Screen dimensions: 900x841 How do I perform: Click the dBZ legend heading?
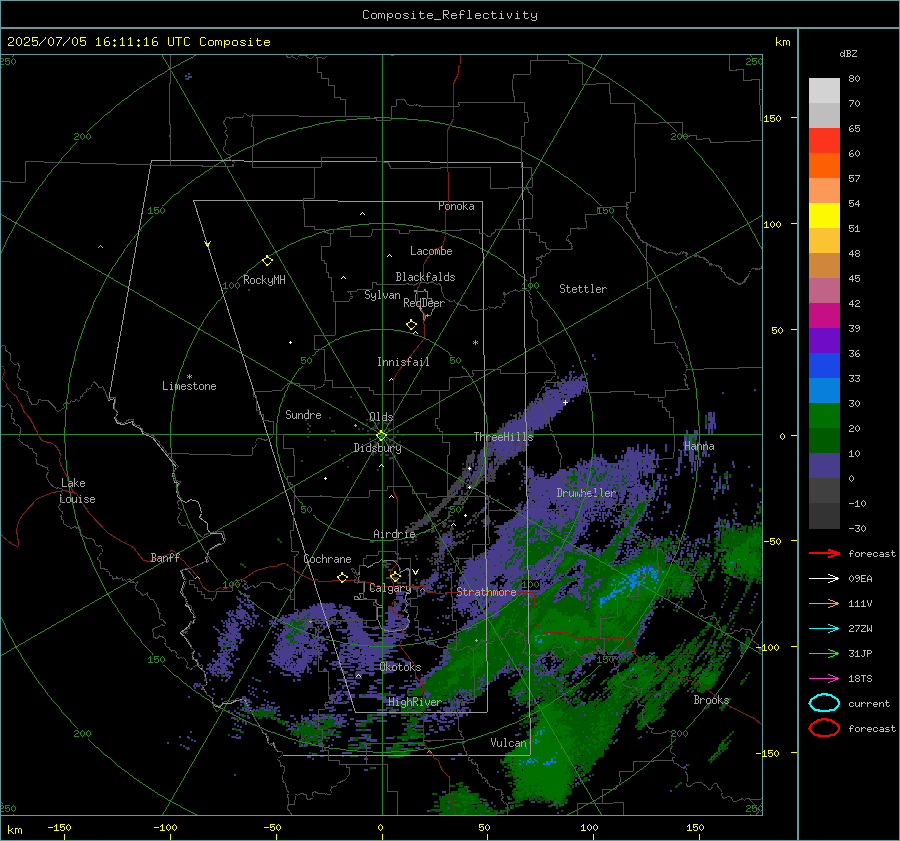click(x=848, y=53)
